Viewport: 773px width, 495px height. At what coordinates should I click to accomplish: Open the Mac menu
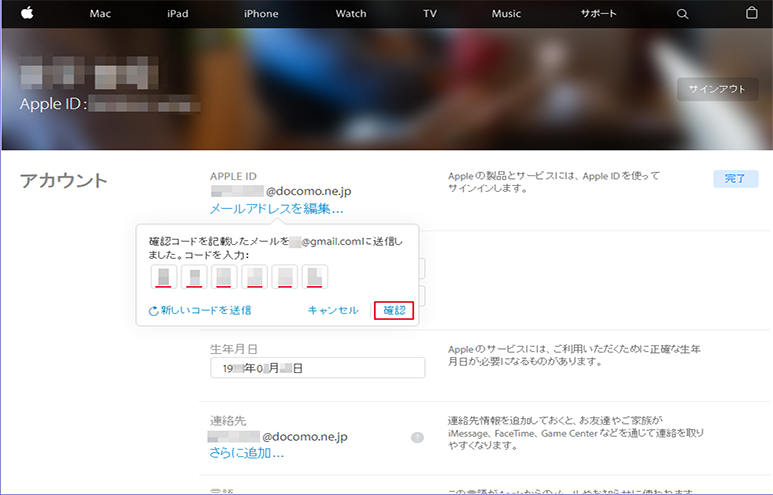point(100,14)
